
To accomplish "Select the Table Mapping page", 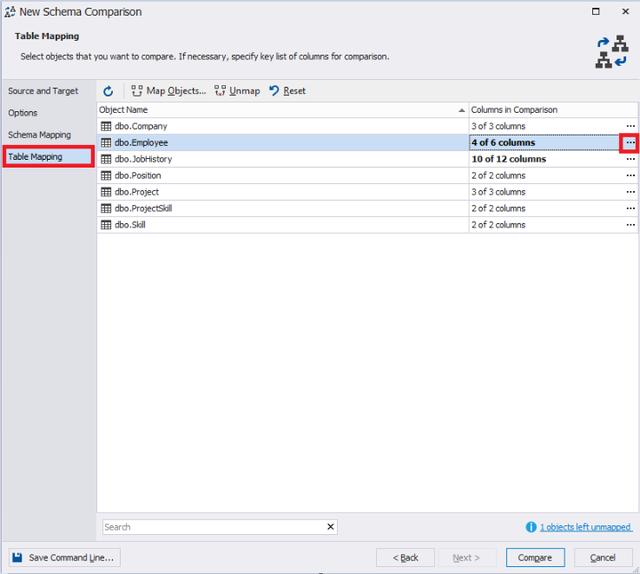I will click(x=48, y=157).
